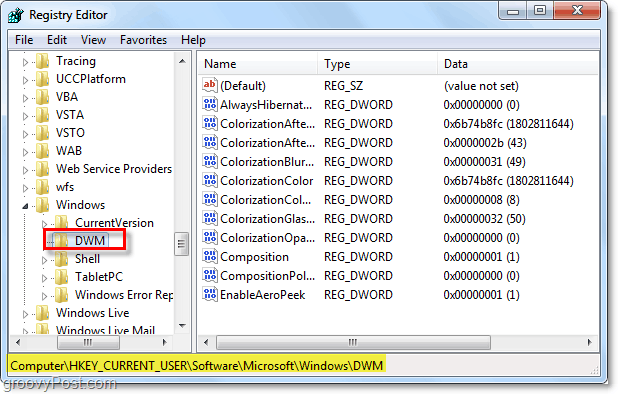This screenshot has height=394, width=618.
Task: Click tree pane scroll up arrow
Action: [182, 61]
